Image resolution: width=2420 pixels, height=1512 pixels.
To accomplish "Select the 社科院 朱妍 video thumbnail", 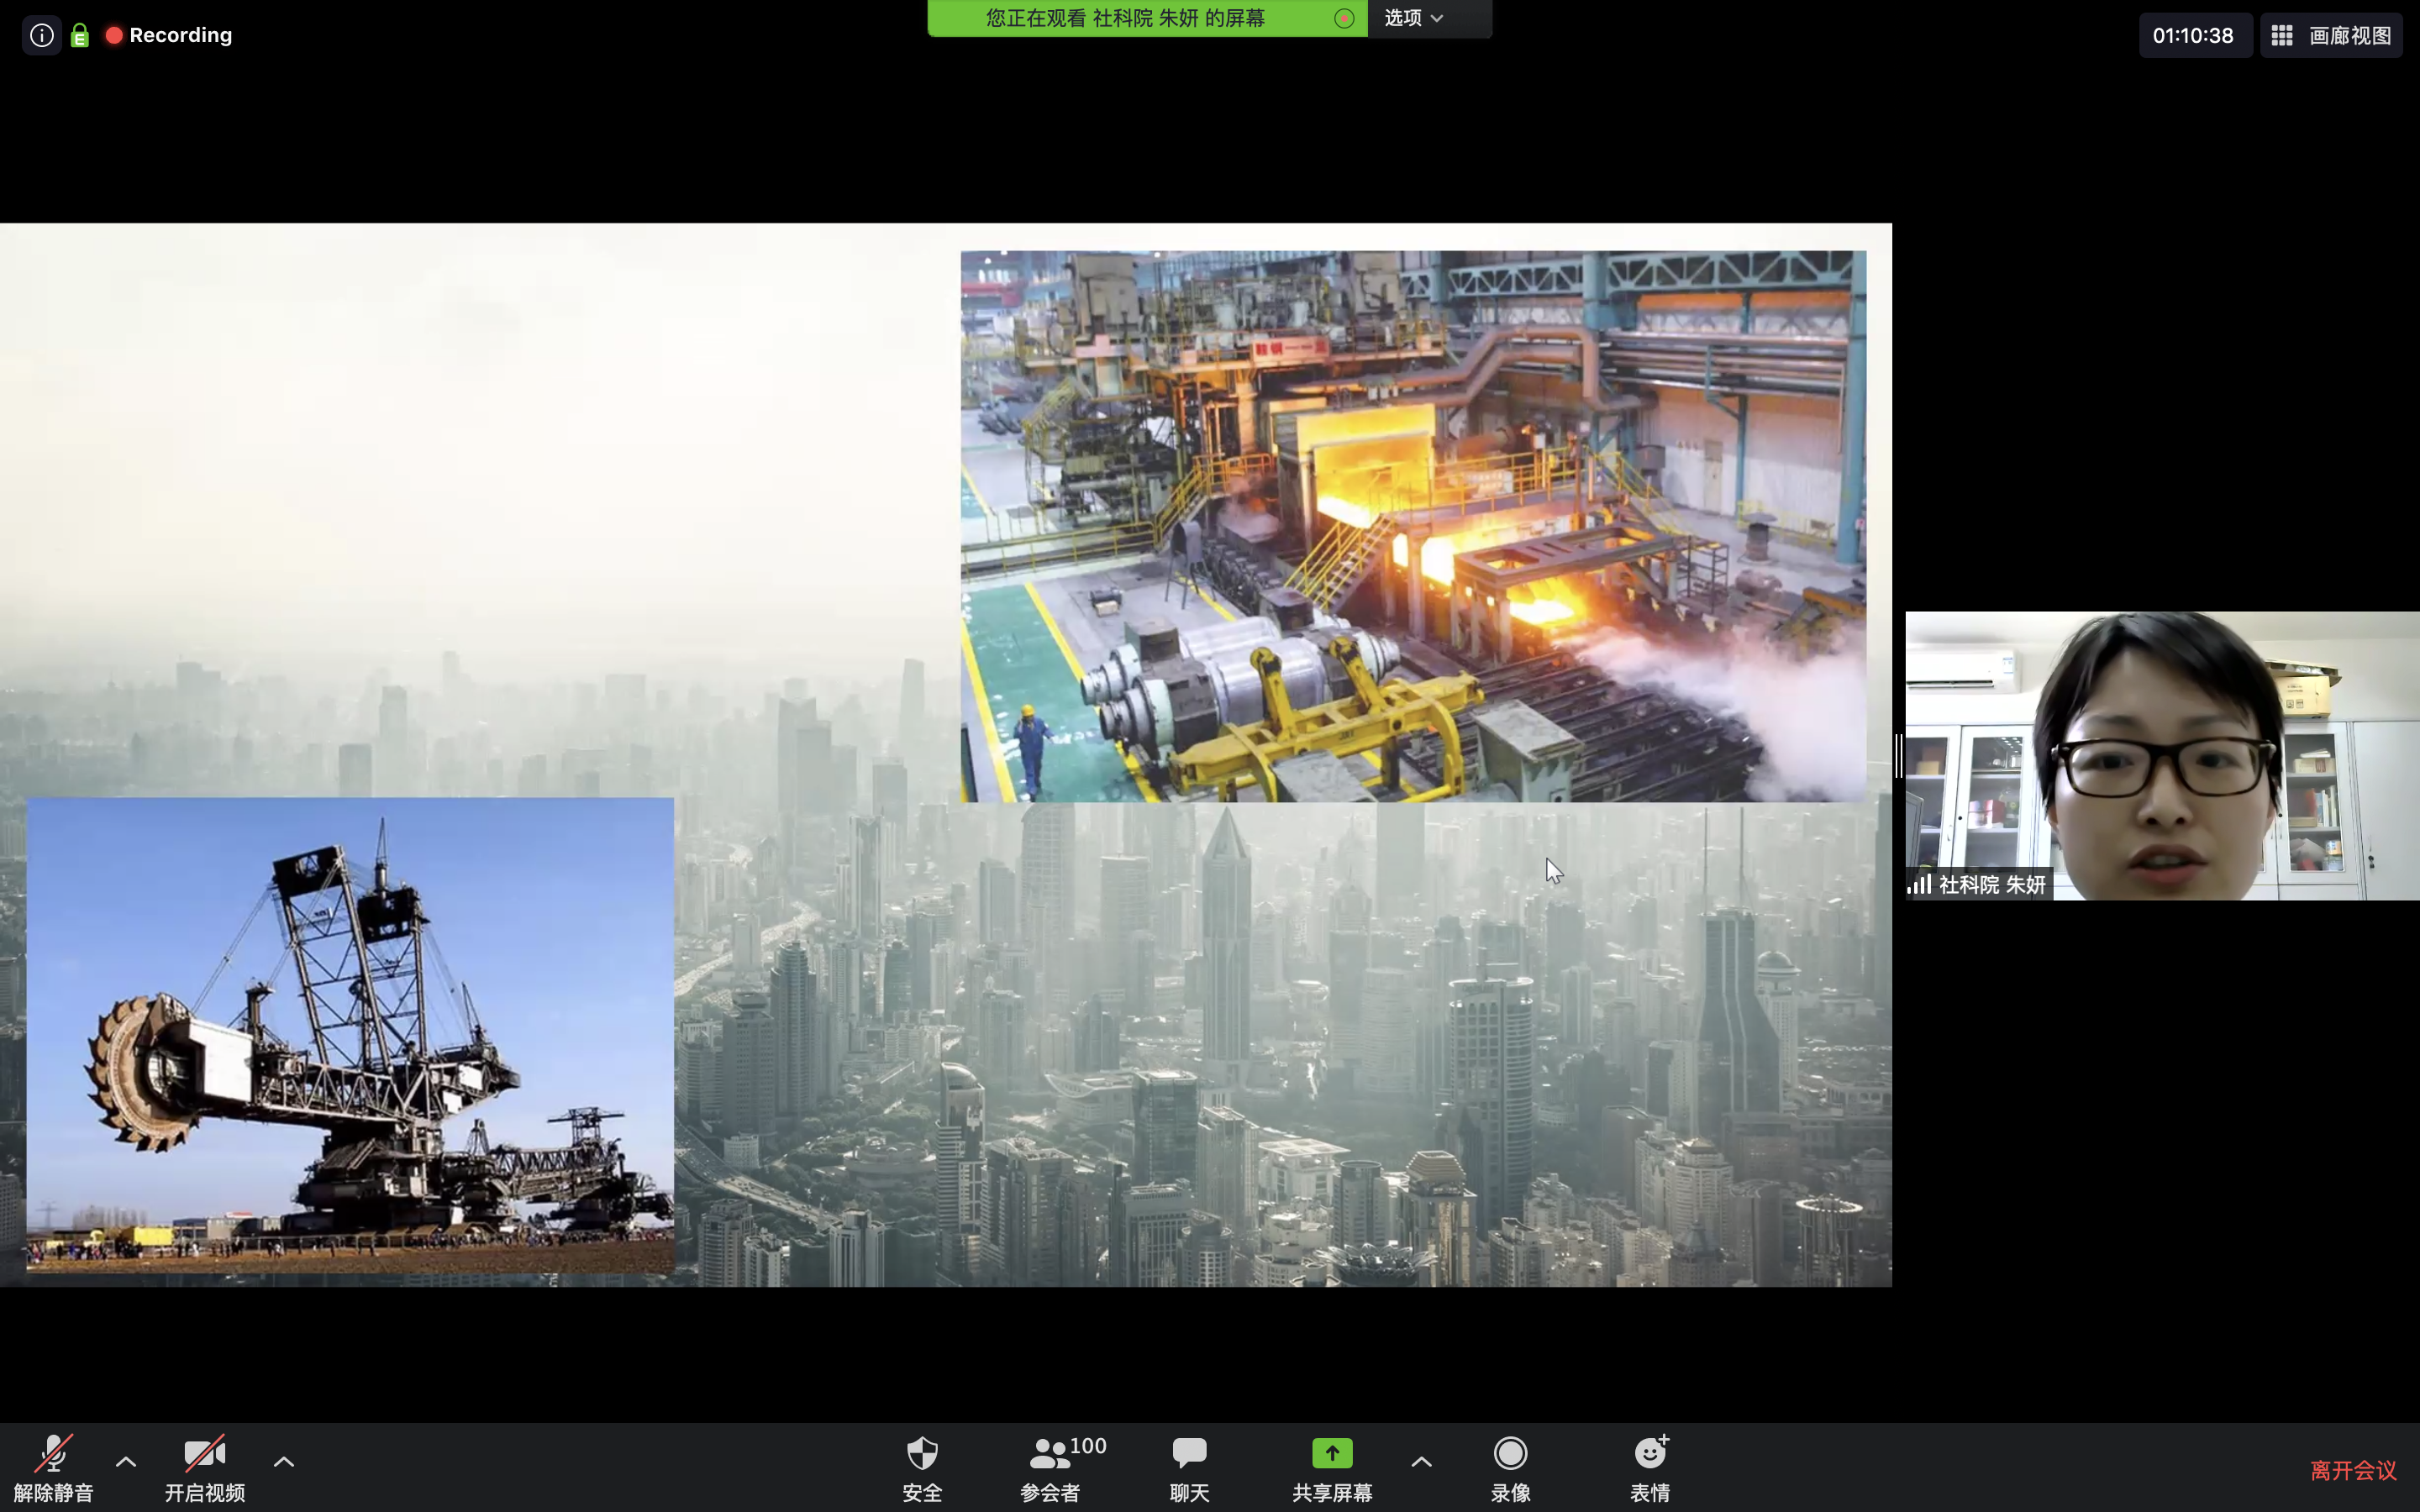I will 2161,755.
